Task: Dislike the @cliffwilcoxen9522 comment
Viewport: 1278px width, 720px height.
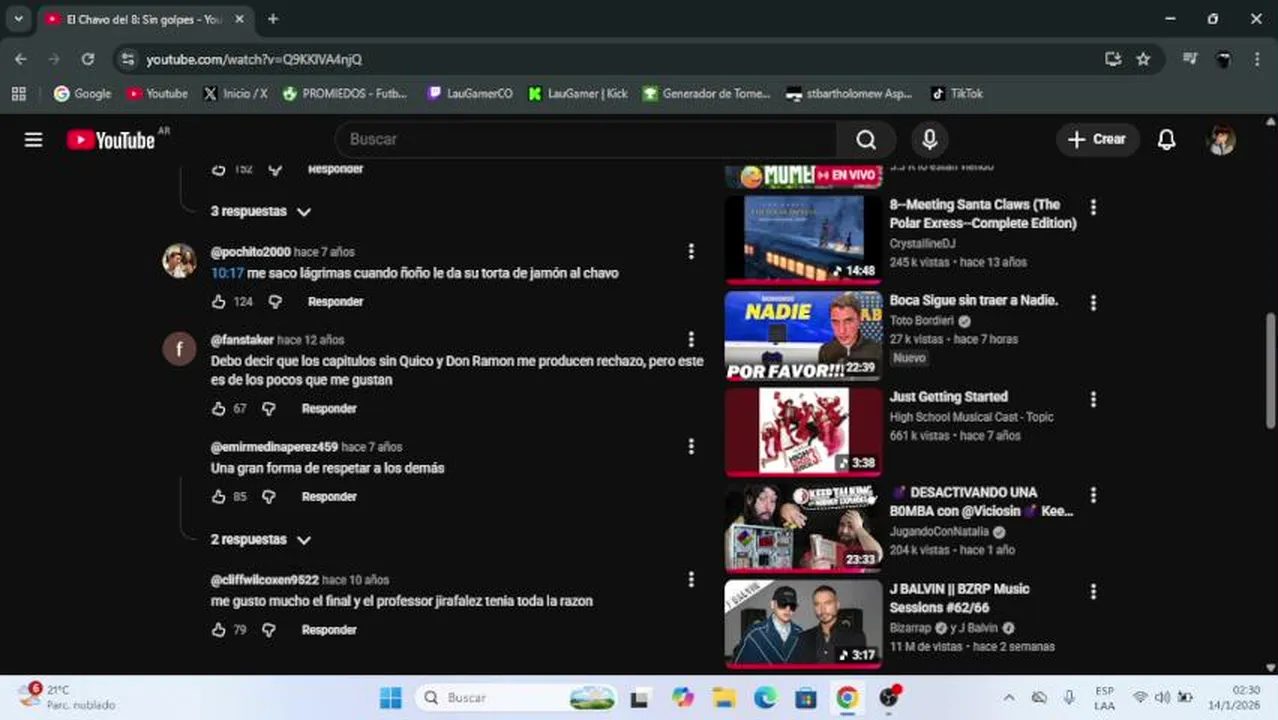Action: [269, 629]
